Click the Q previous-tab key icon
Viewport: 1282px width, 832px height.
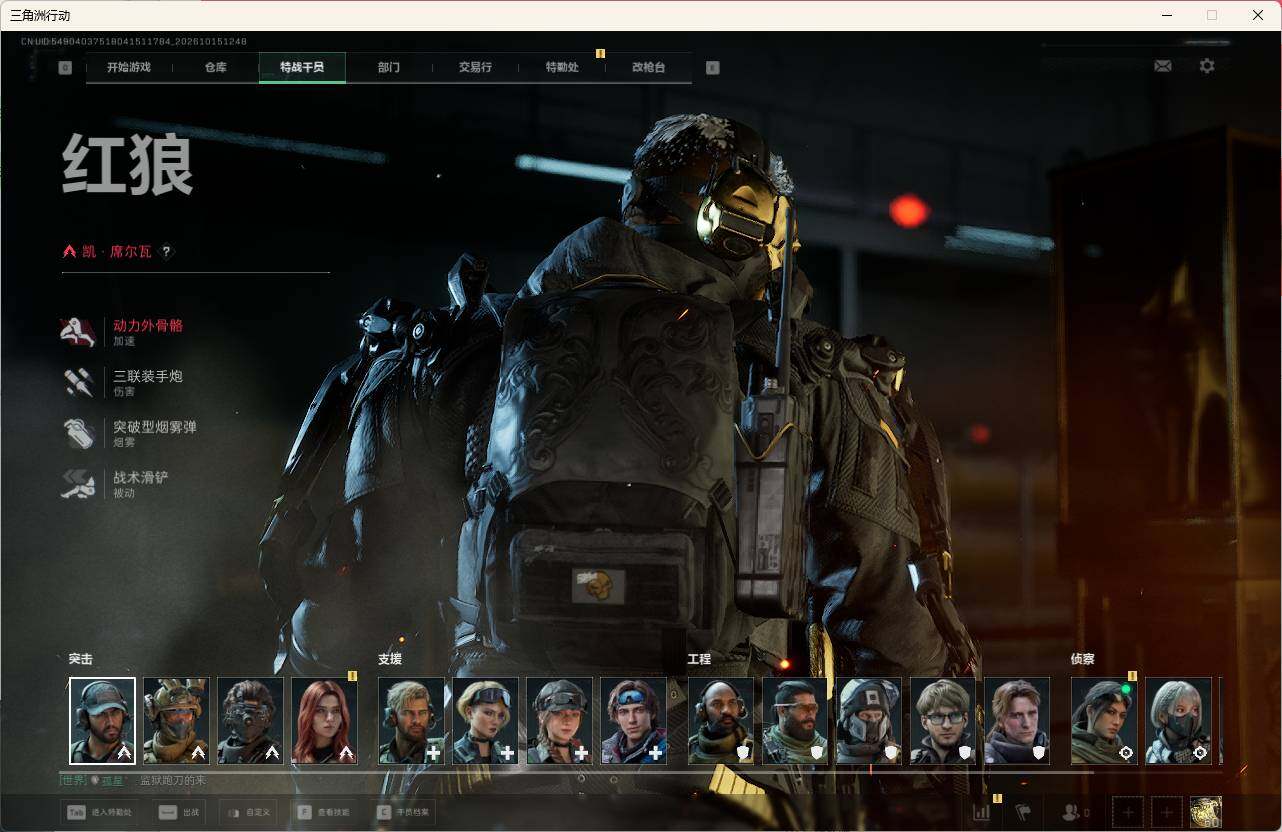(x=65, y=68)
